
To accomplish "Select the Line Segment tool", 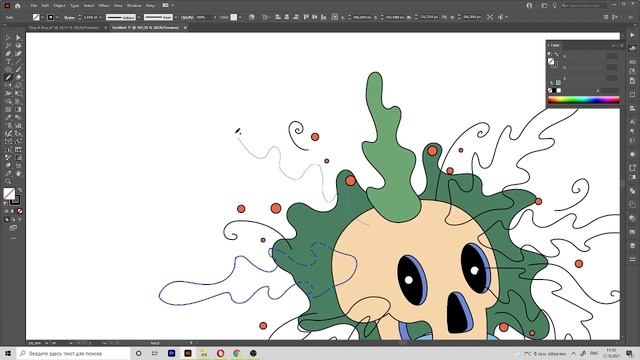I will pyautogui.click(x=18, y=62).
